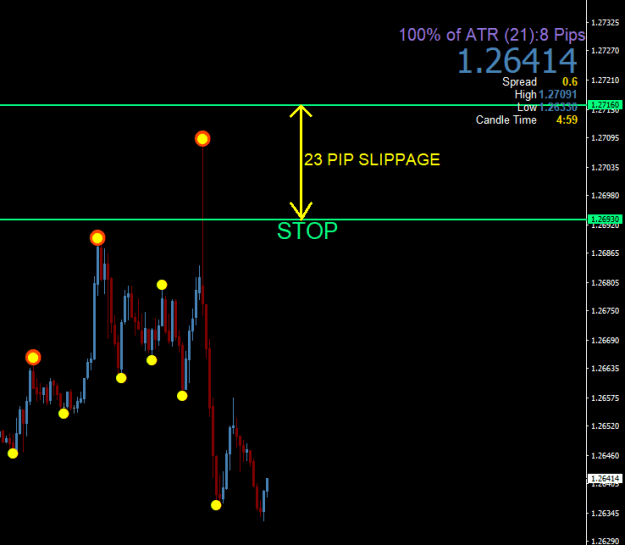
Task: Click the 1.27095 price axis label
Action: [x=605, y=138]
